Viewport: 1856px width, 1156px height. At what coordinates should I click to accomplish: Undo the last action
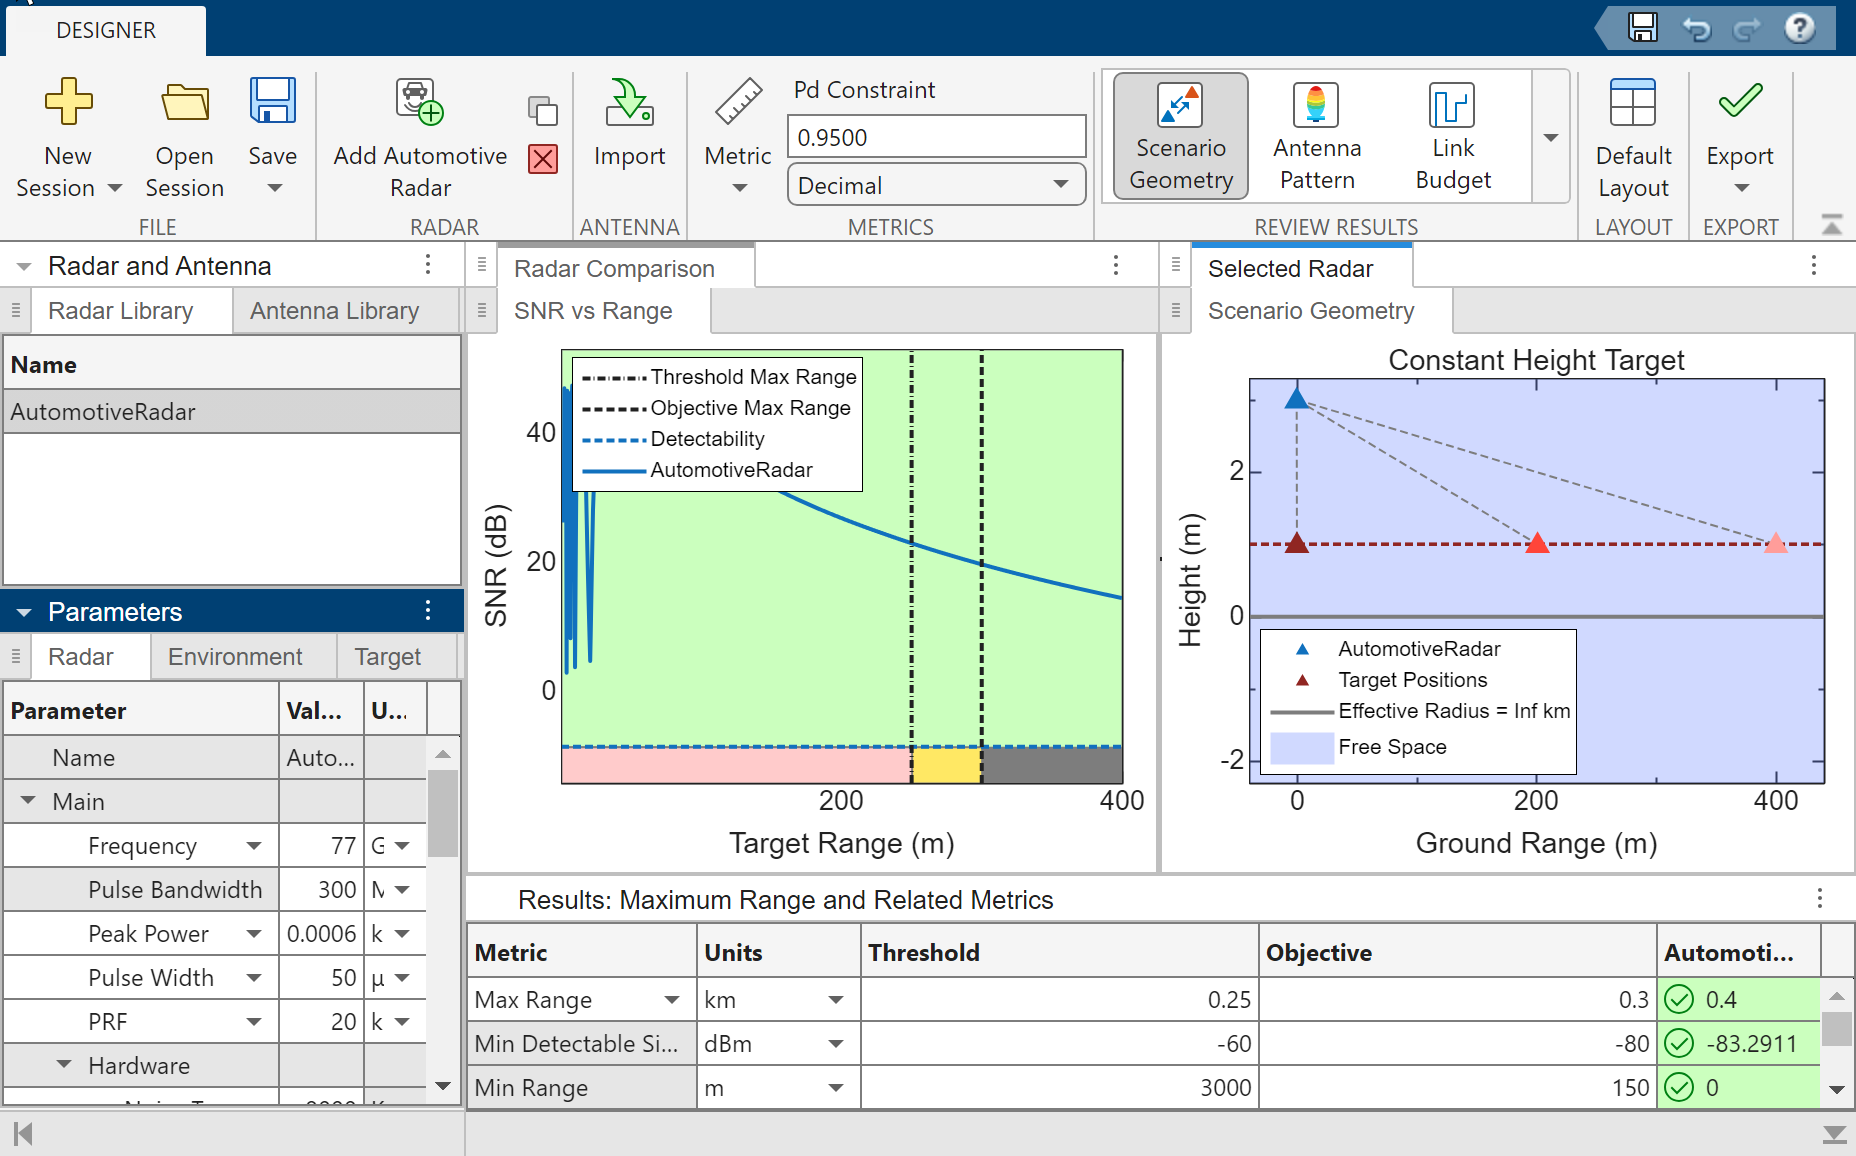pos(1697,28)
